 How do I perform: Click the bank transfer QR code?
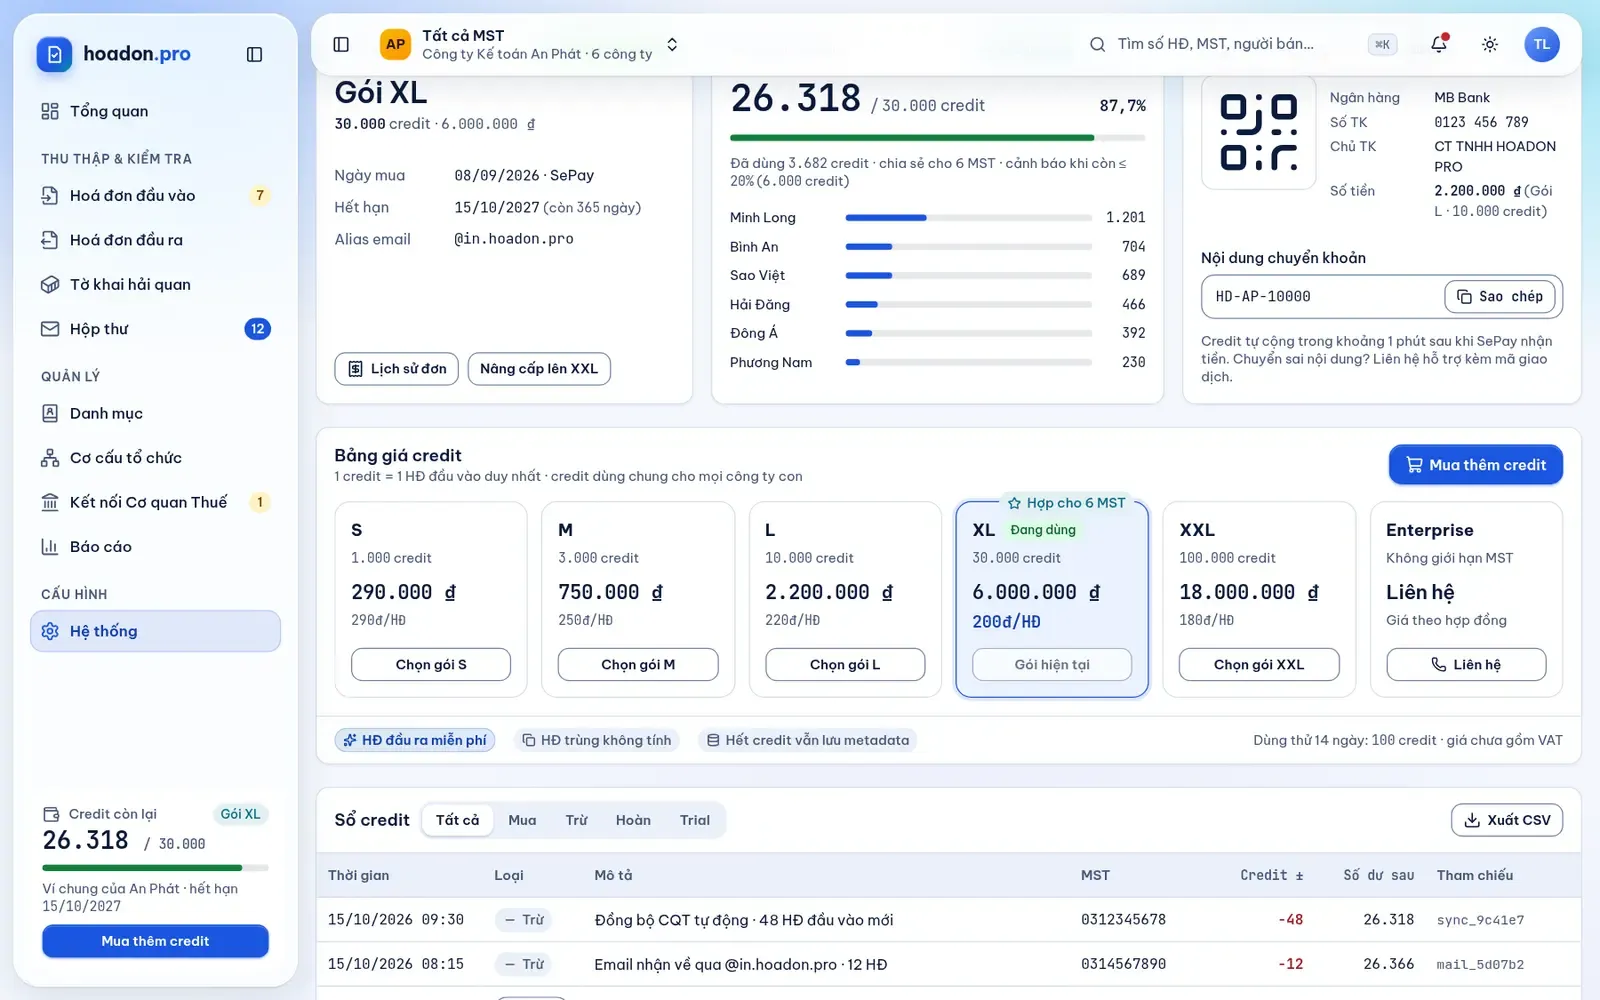click(1258, 132)
